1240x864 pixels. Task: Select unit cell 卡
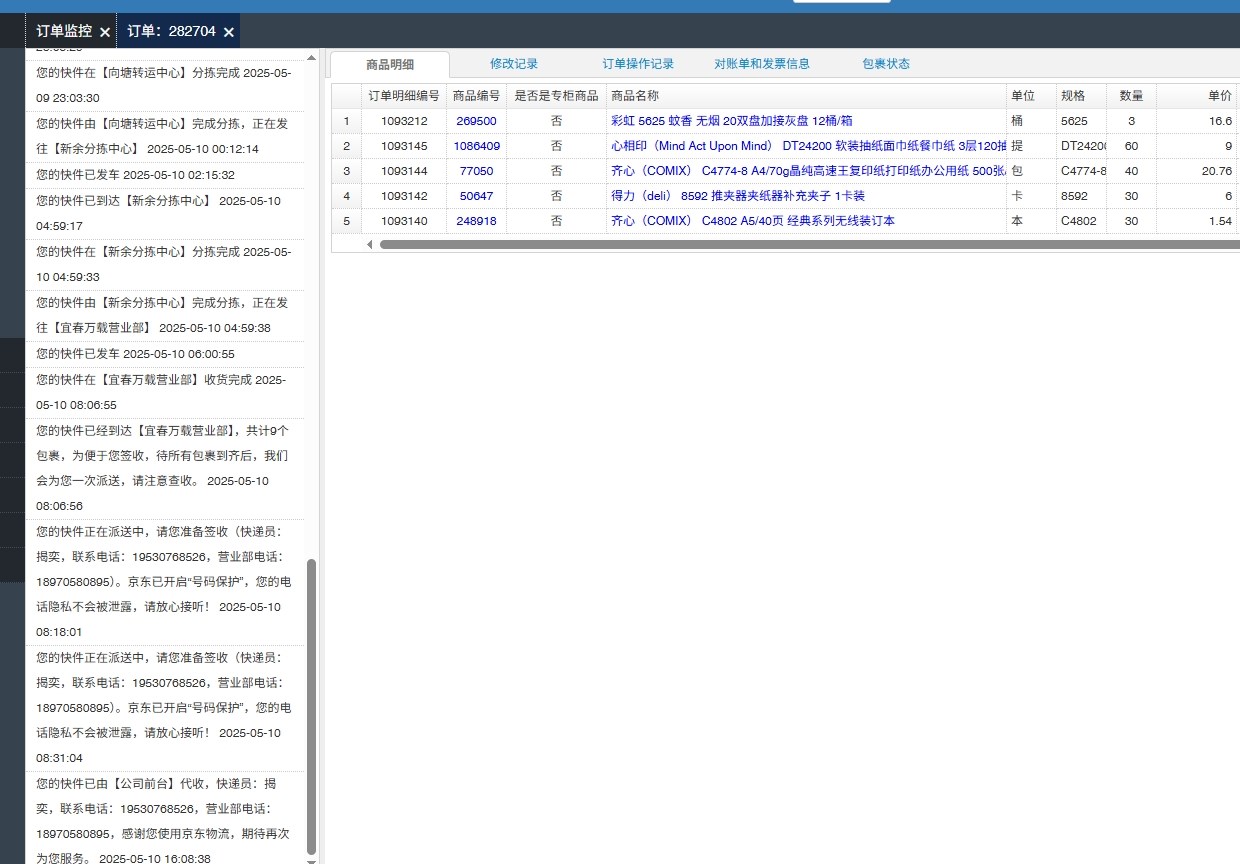[1031, 196]
